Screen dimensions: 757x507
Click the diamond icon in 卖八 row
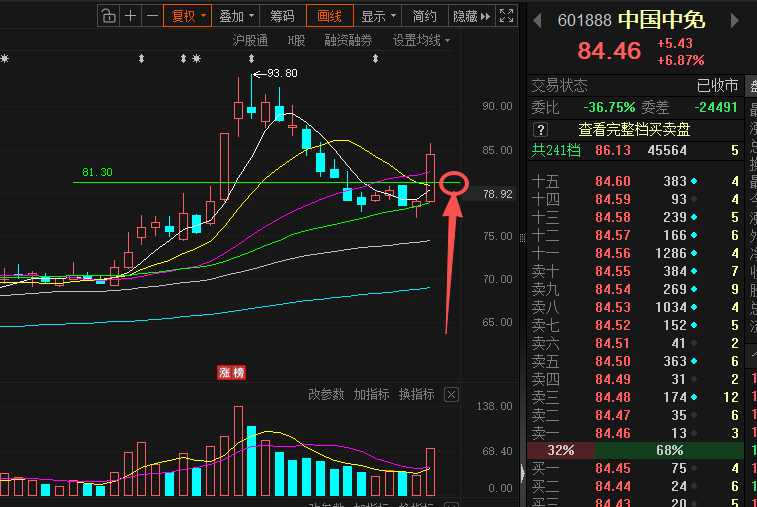[x=694, y=307]
